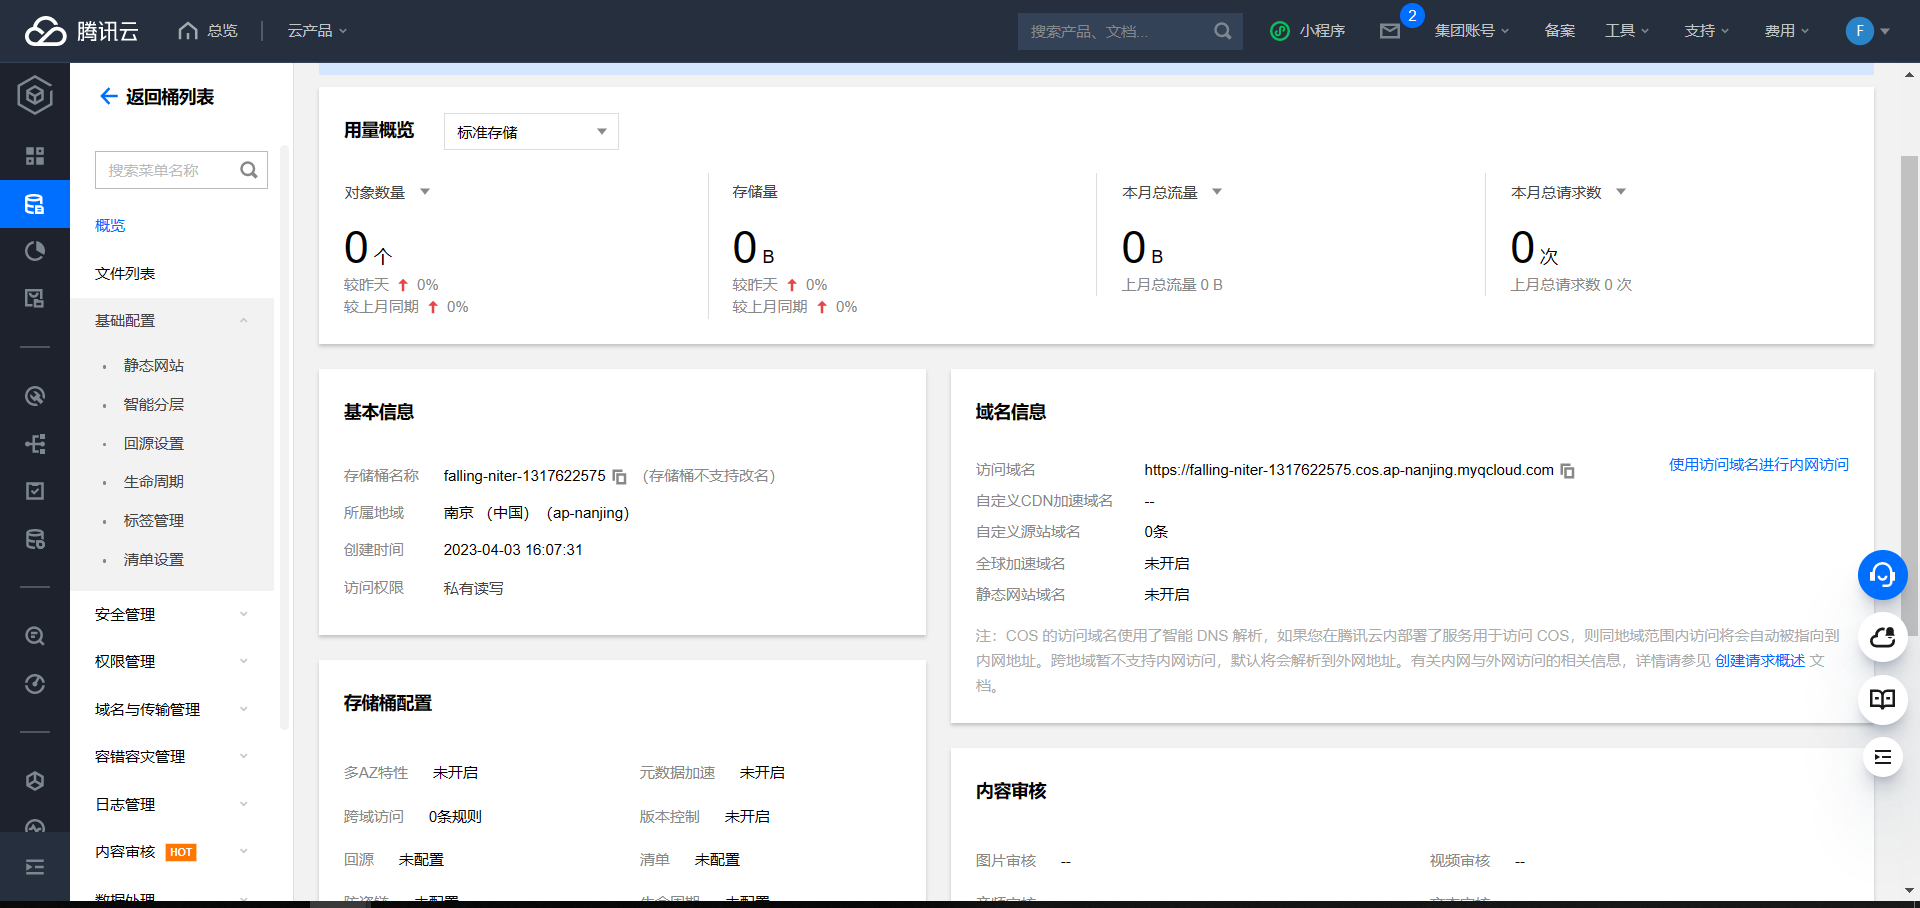Open the checklist document sidebar icon
The image size is (1920, 908).
click(35, 298)
